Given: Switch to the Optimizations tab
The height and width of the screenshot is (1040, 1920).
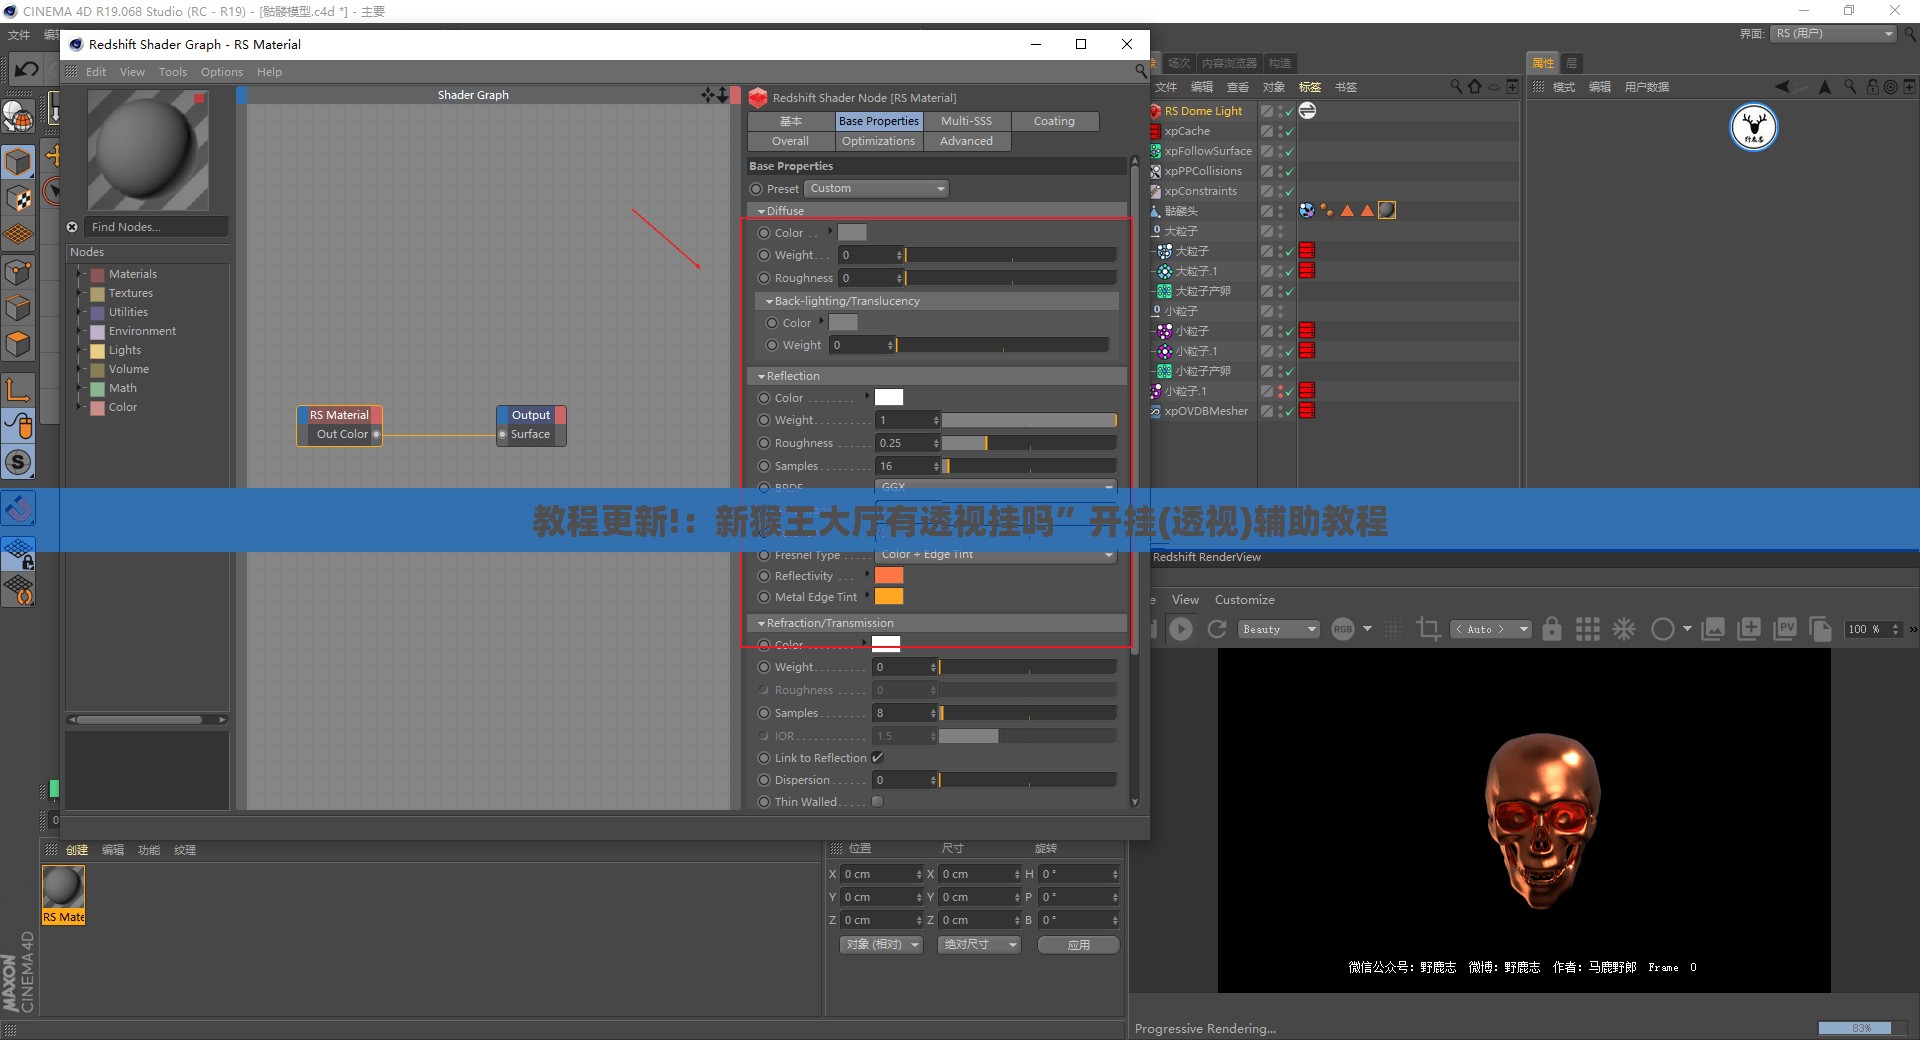Looking at the screenshot, I should click(878, 141).
